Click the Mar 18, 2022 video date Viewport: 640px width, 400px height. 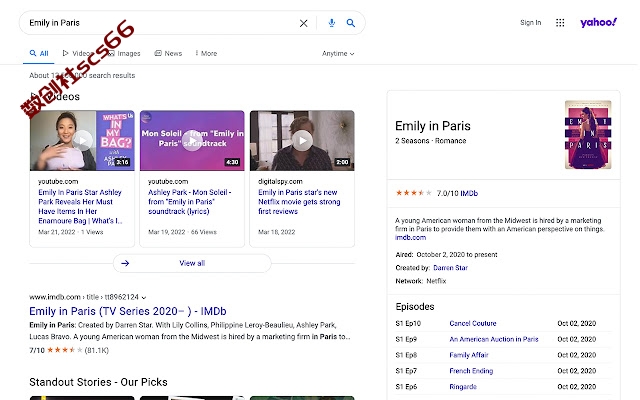[276, 232]
